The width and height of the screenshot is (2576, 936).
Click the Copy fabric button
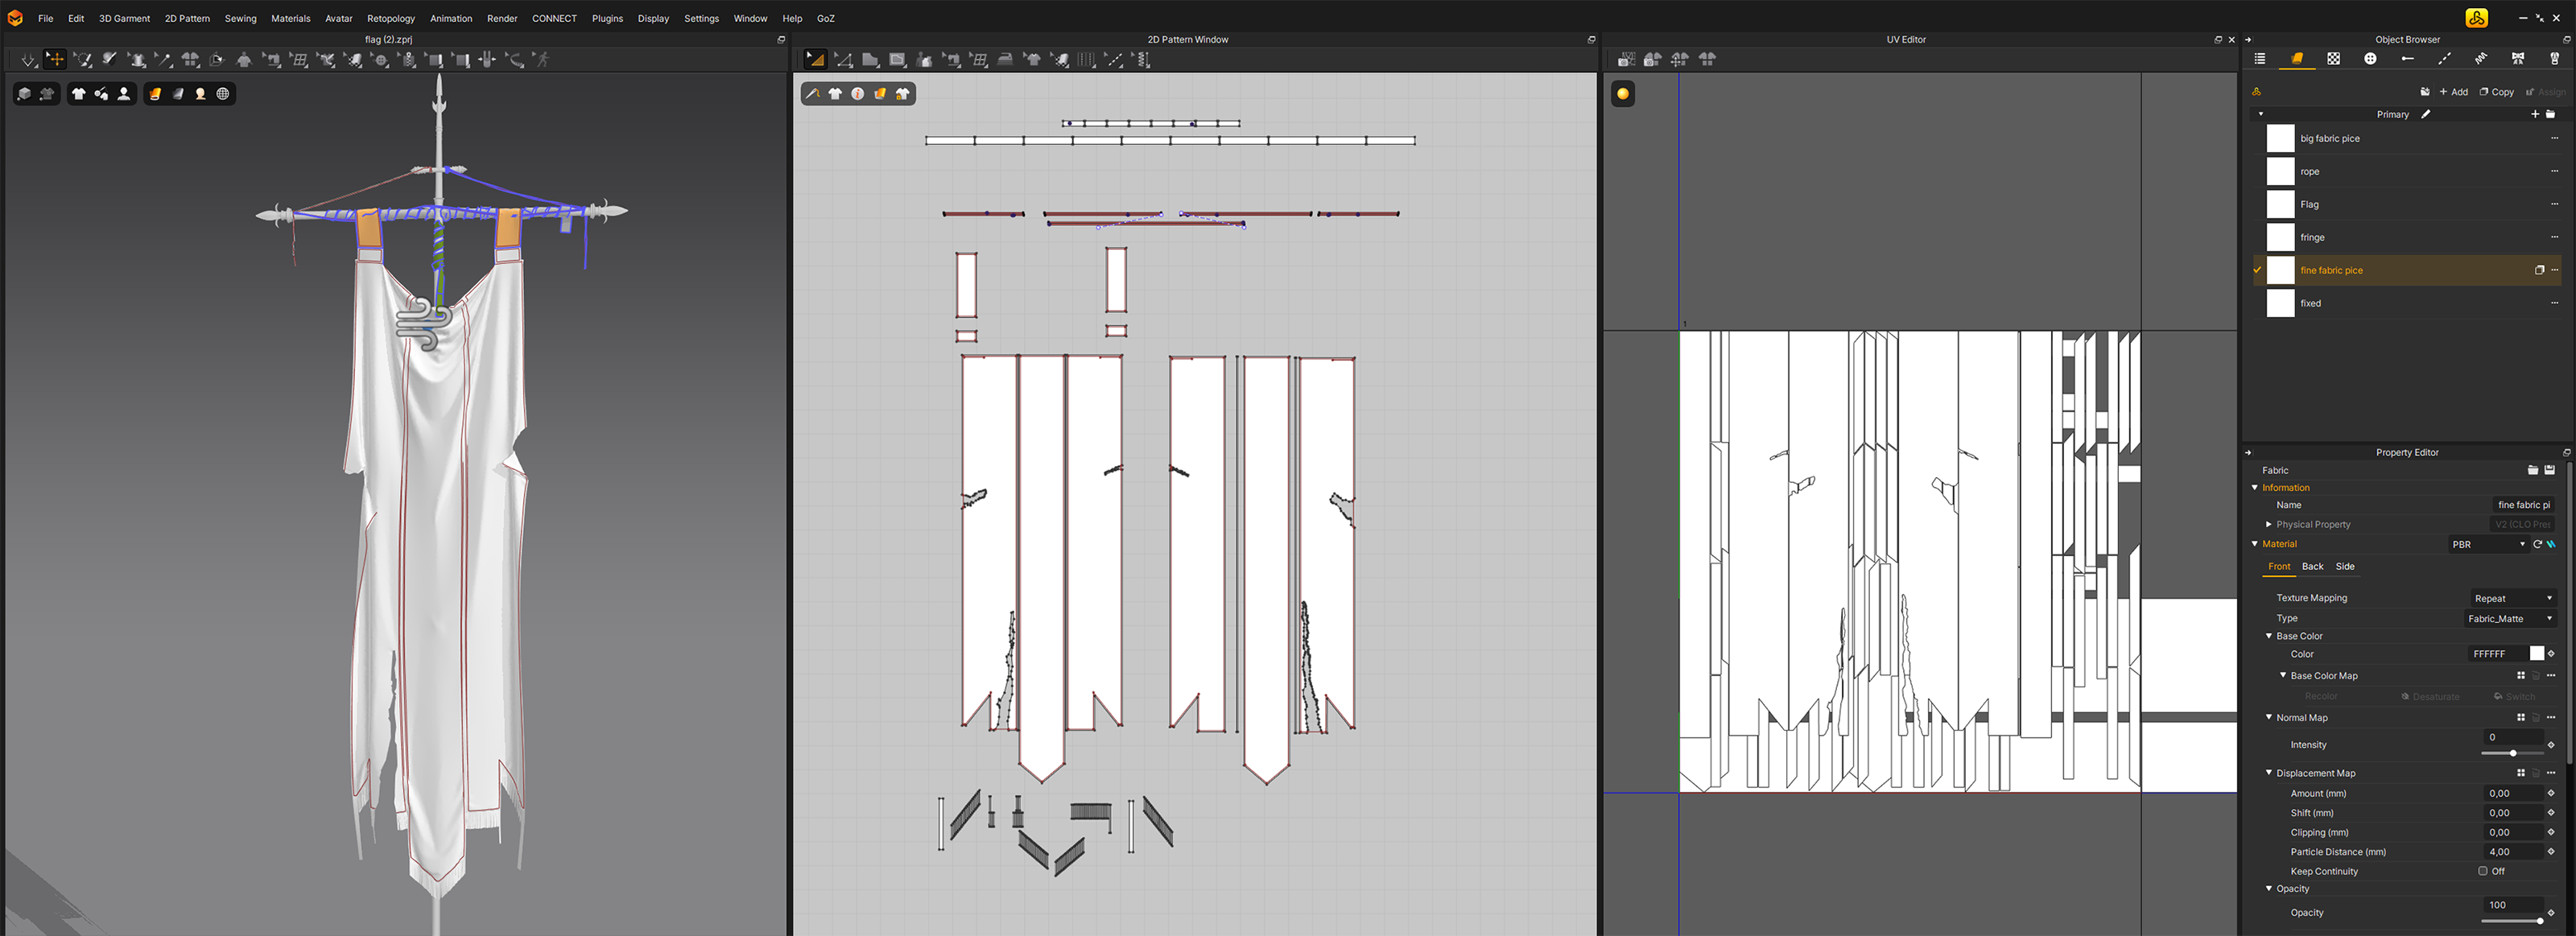[2496, 92]
